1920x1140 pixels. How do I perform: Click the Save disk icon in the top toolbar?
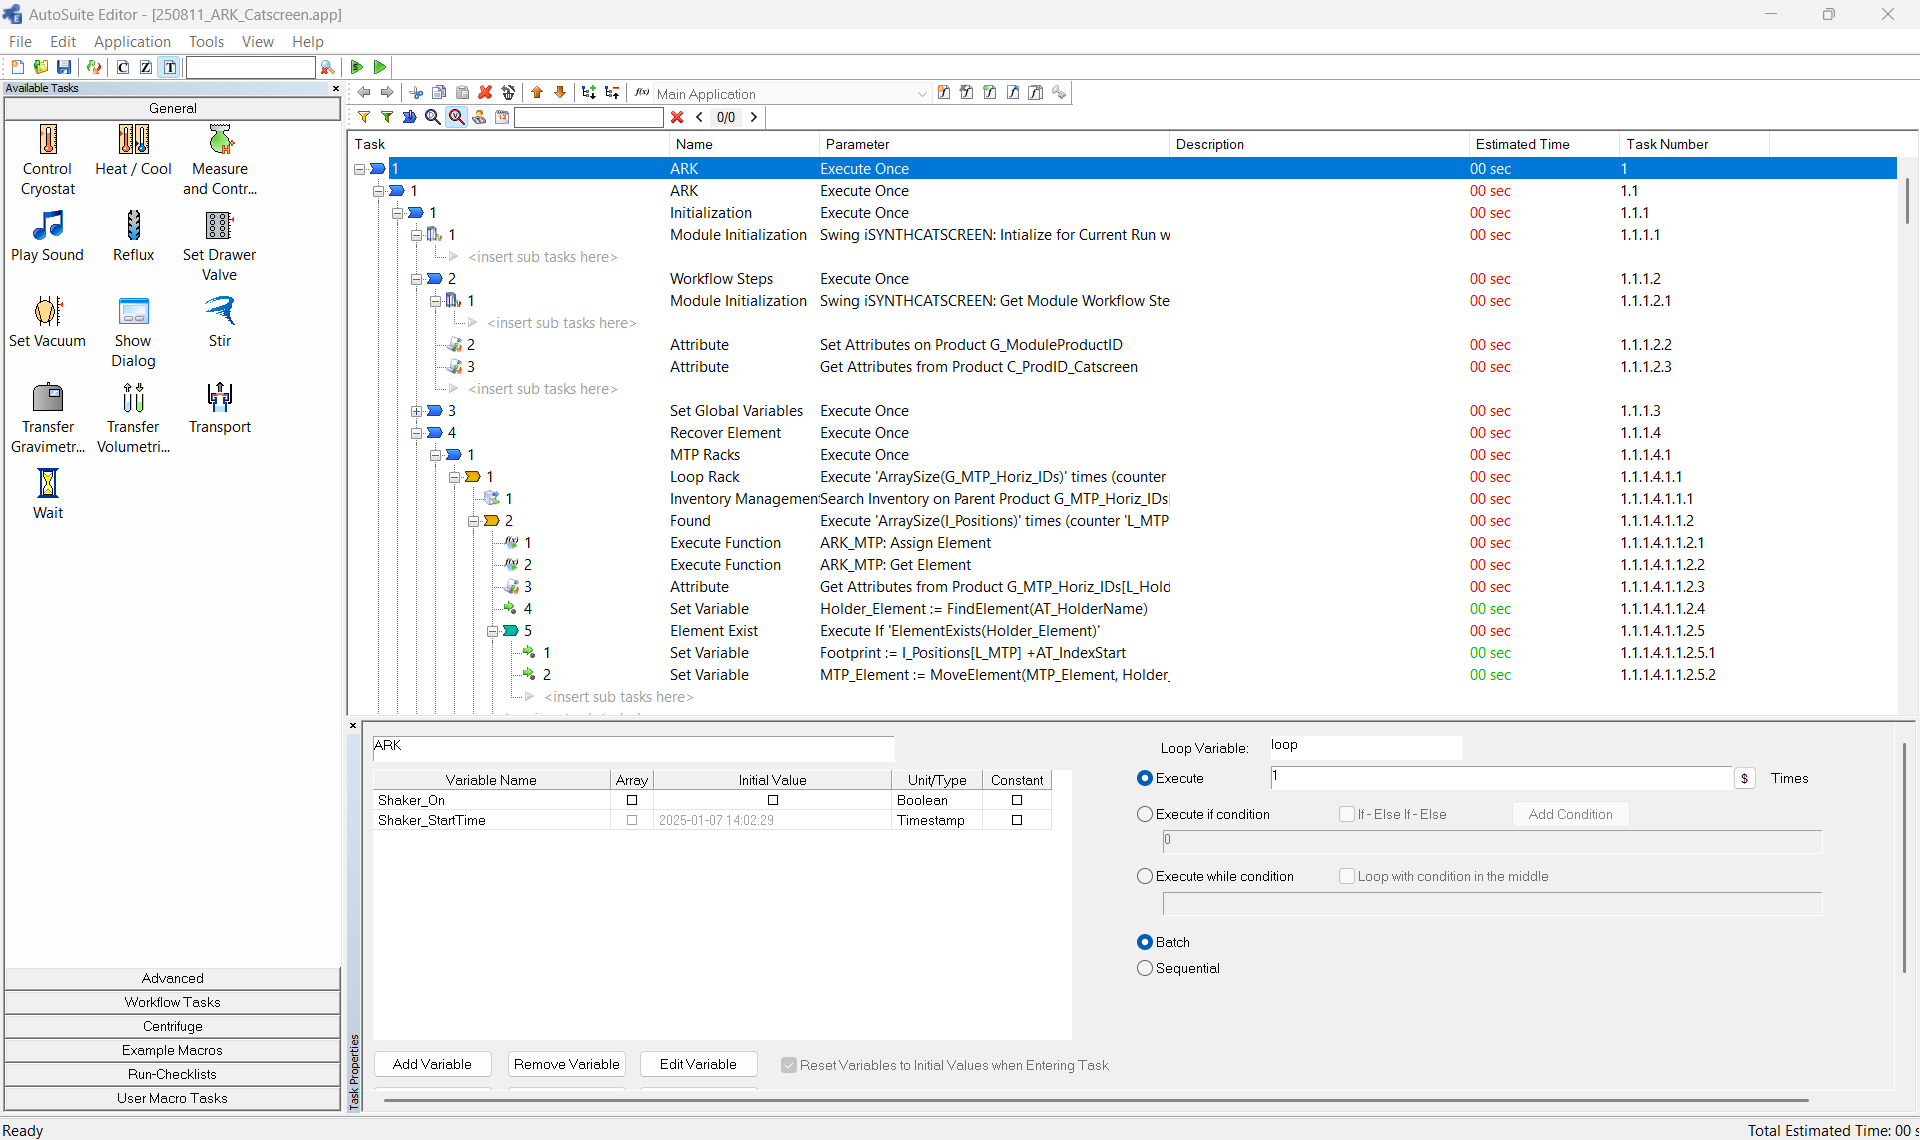tap(64, 67)
